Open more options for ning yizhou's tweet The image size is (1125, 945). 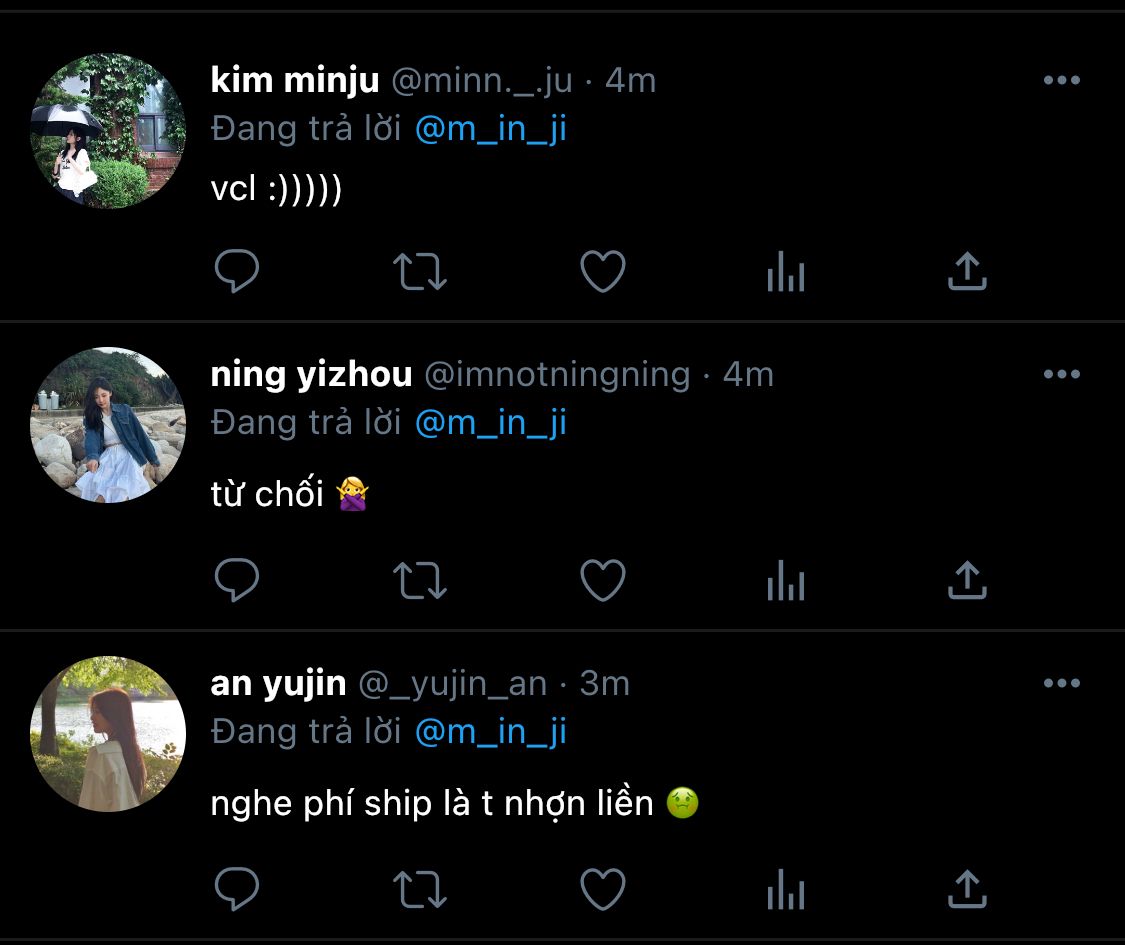pyautogui.click(x=1062, y=374)
